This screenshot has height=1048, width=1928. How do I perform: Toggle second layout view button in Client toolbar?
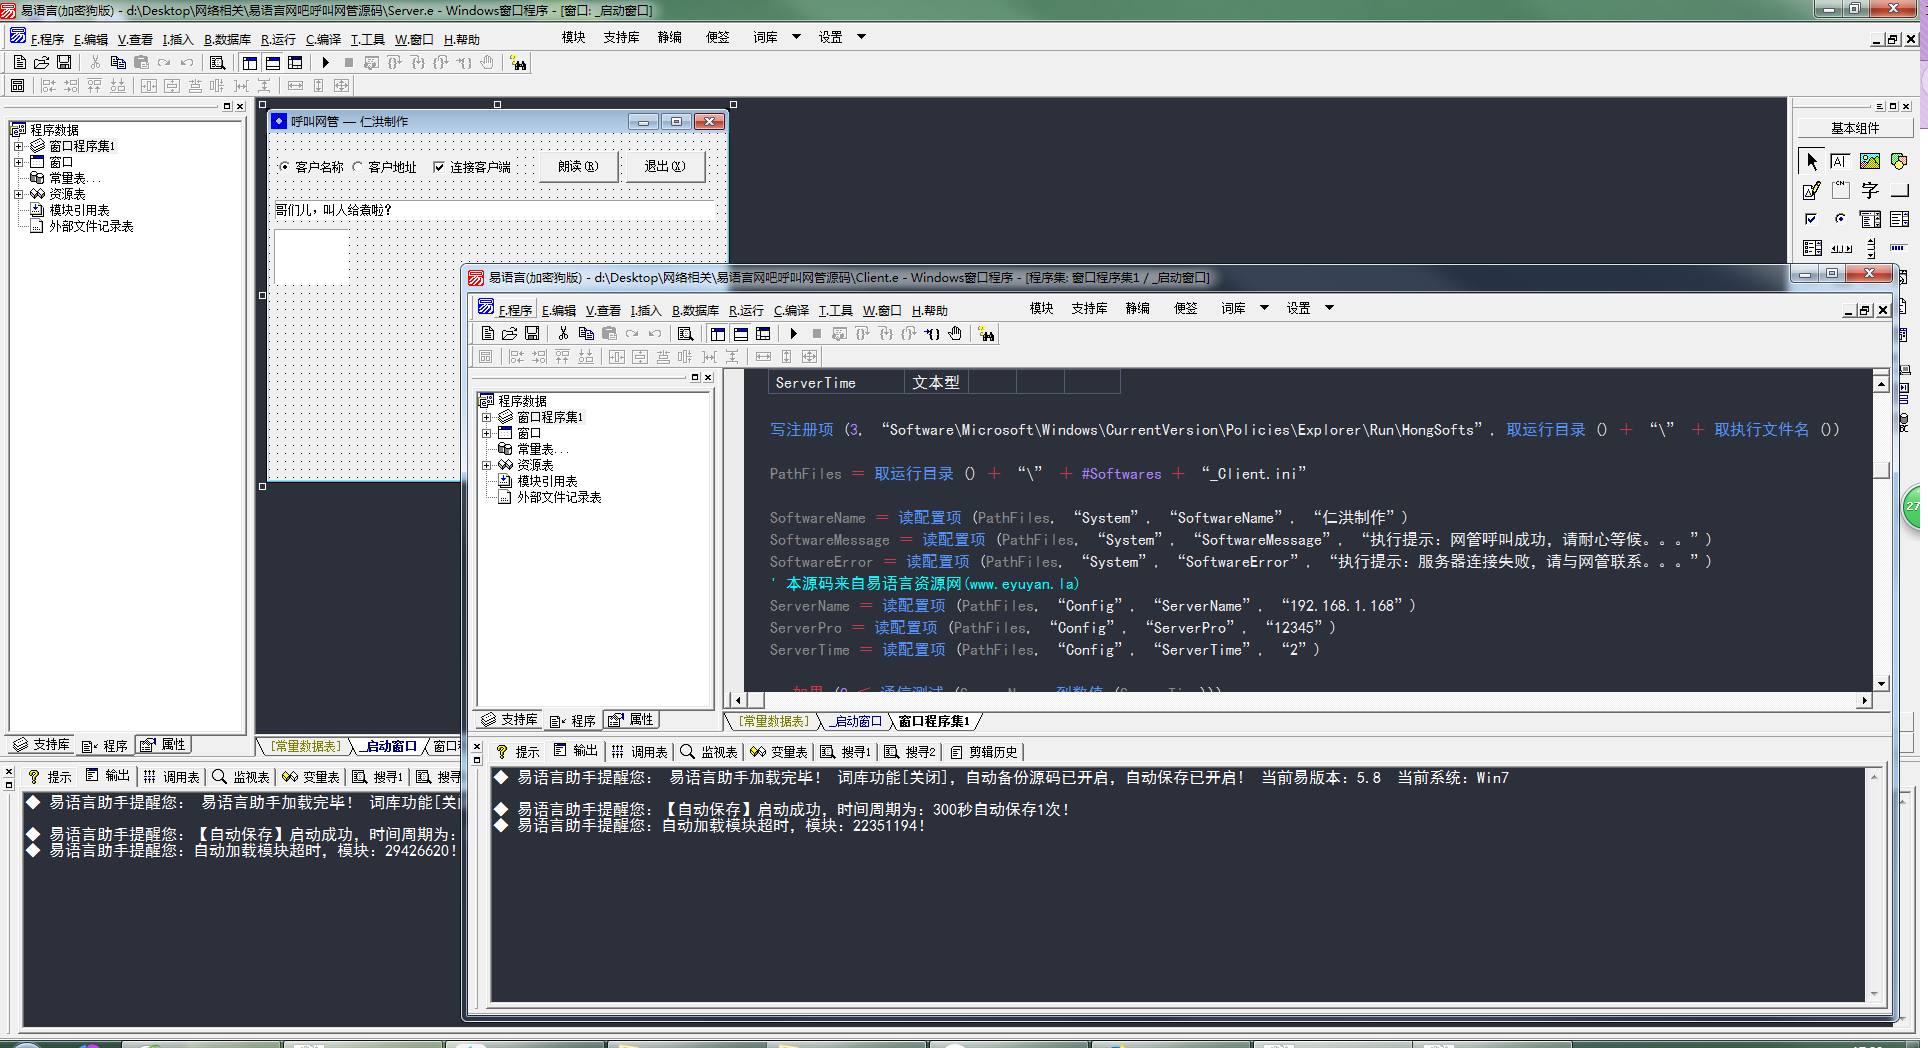click(x=741, y=334)
